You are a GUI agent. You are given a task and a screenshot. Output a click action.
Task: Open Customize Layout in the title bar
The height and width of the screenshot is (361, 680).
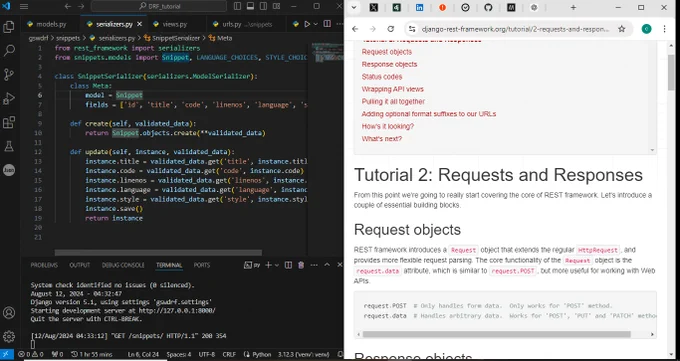[x=276, y=6]
